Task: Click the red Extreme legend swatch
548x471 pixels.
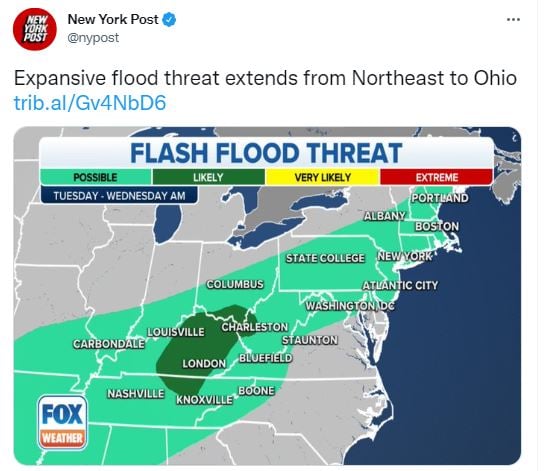Action: pos(436,177)
